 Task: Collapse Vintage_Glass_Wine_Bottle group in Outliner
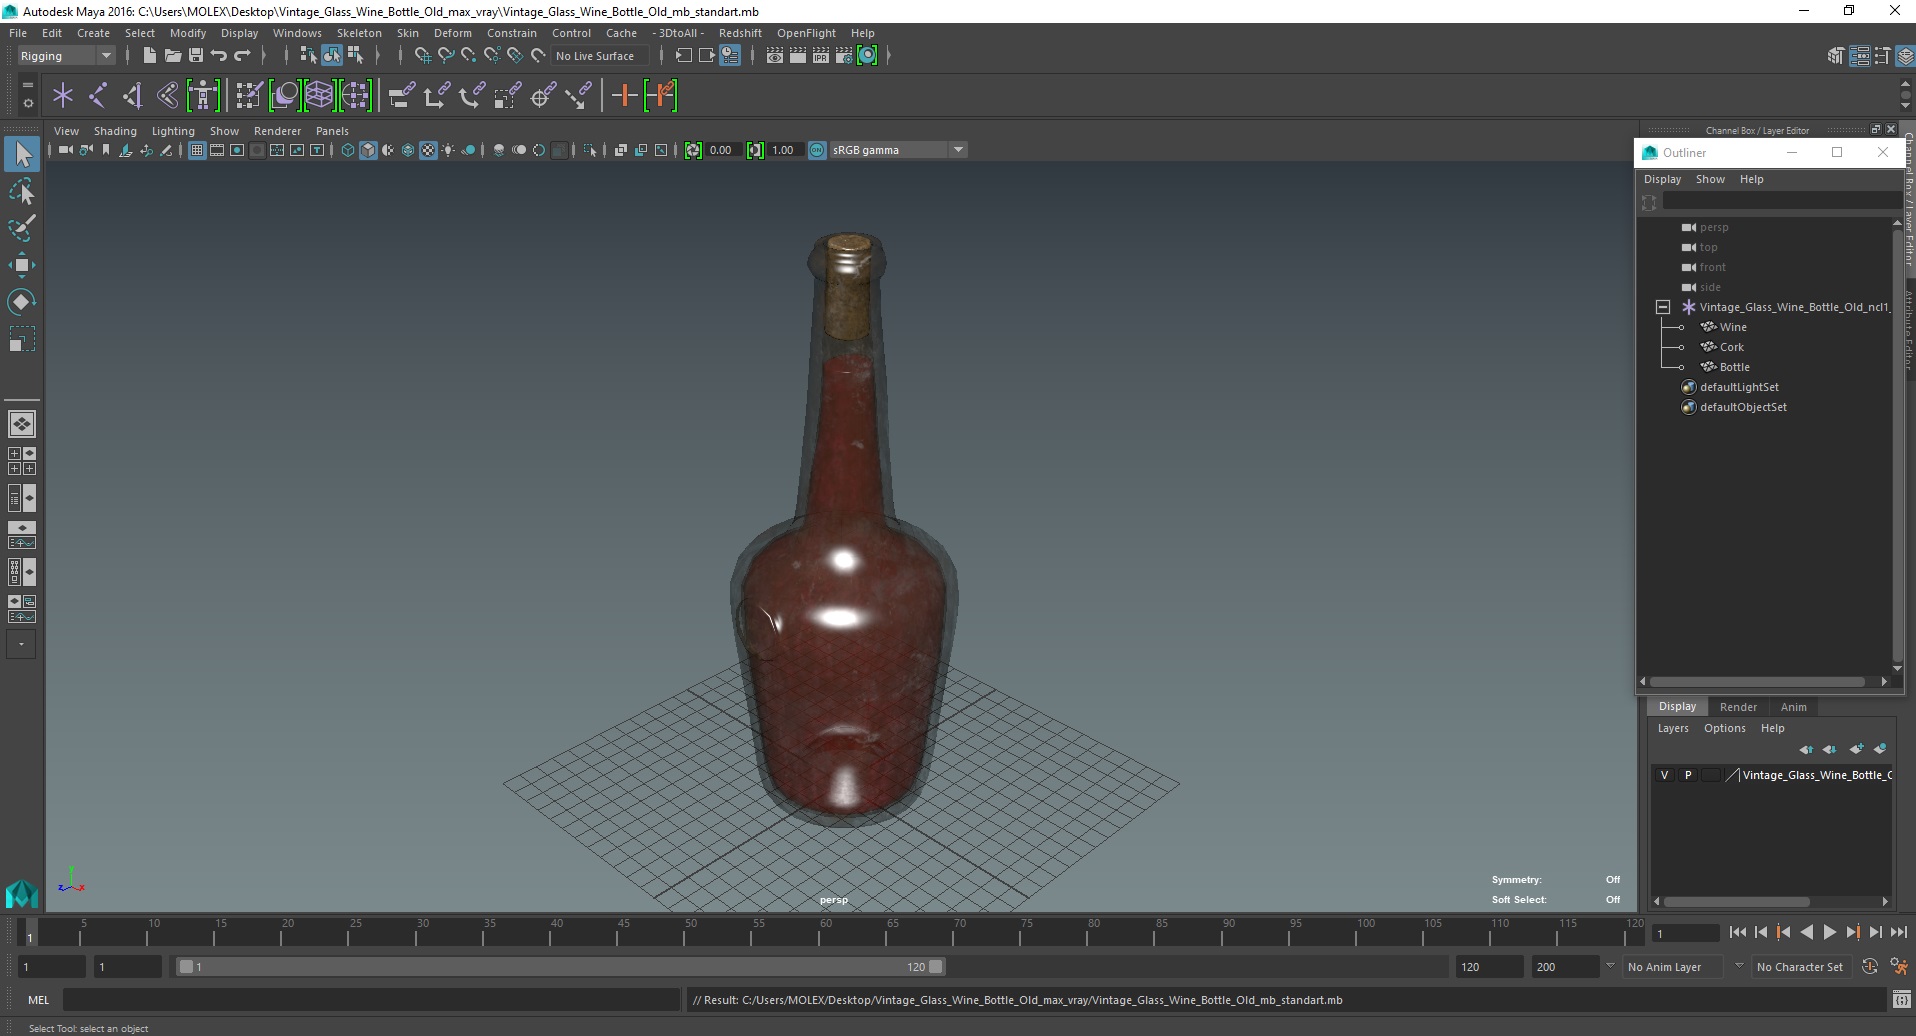pyautogui.click(x=1663, y=307)
